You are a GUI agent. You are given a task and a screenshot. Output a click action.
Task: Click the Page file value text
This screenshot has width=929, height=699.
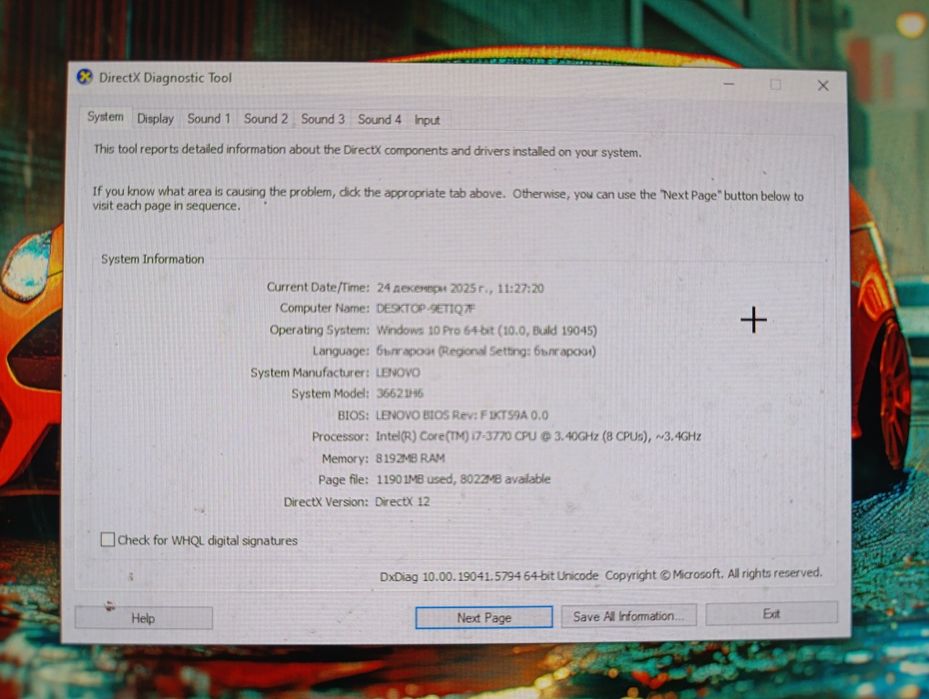point(463,479)
